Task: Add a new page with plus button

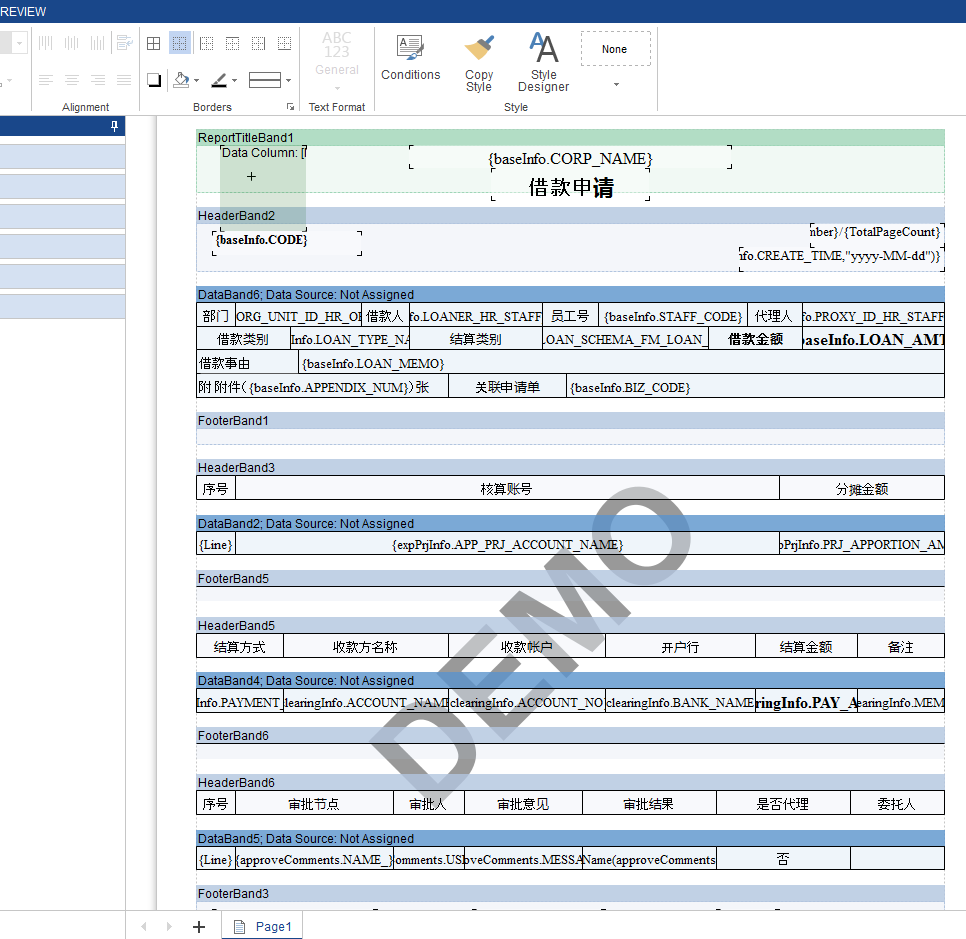Action: (x=199, y=927)
